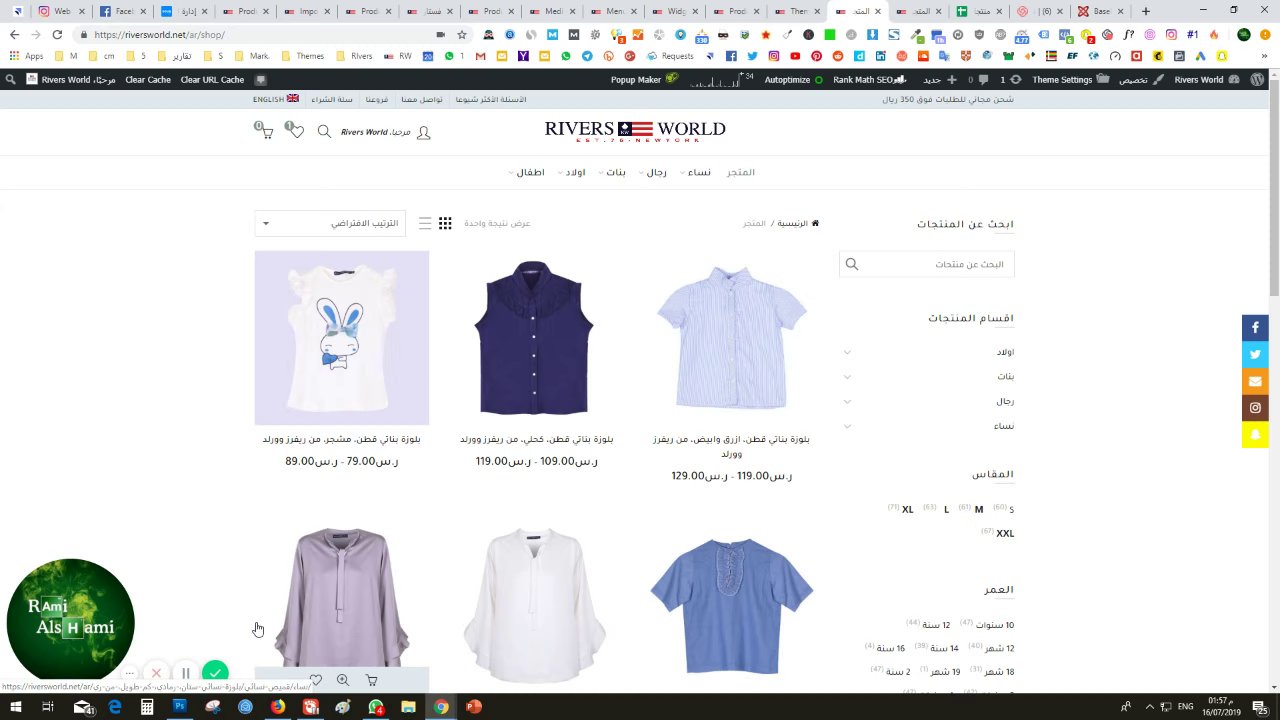Switch to list view layout icon
The image size is (1280, 720).
point(425,223)
